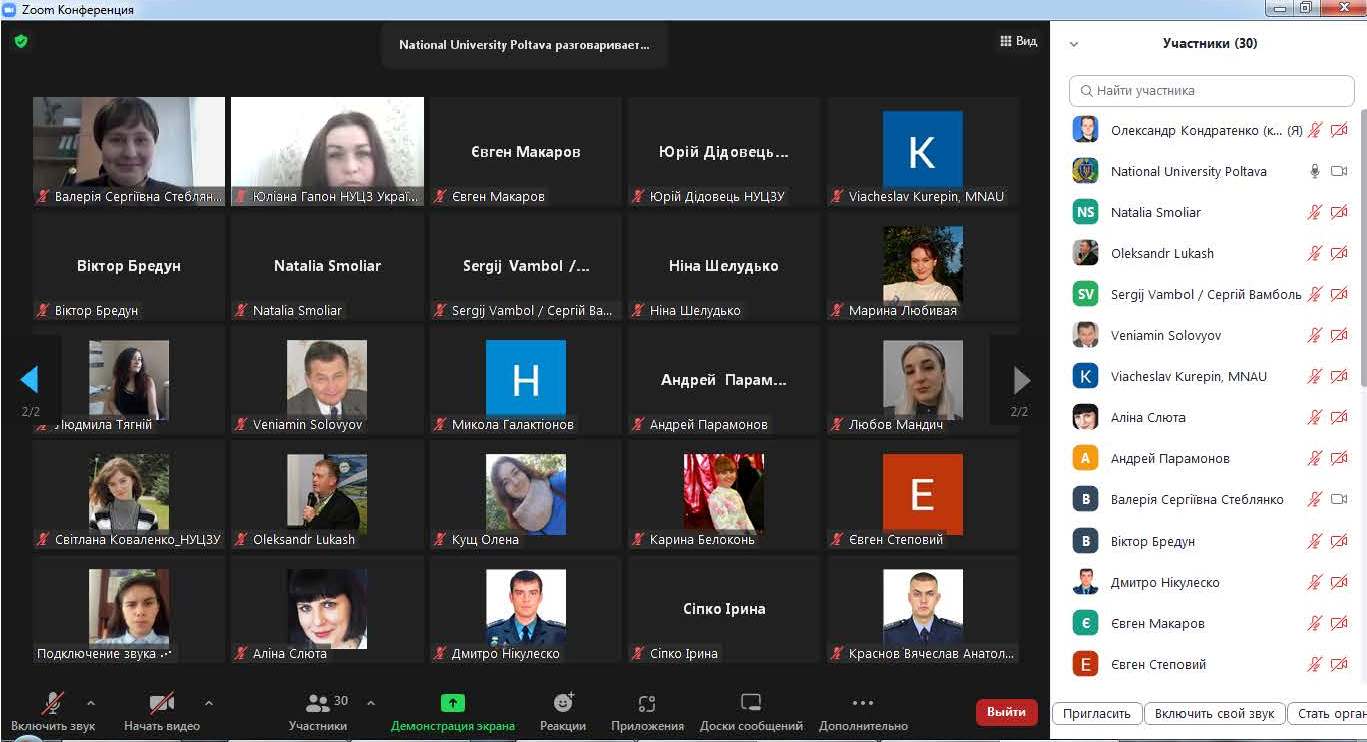Expand video options arrow next to camera
Viewport: 1367px width, 742px height.
(208, 703)
